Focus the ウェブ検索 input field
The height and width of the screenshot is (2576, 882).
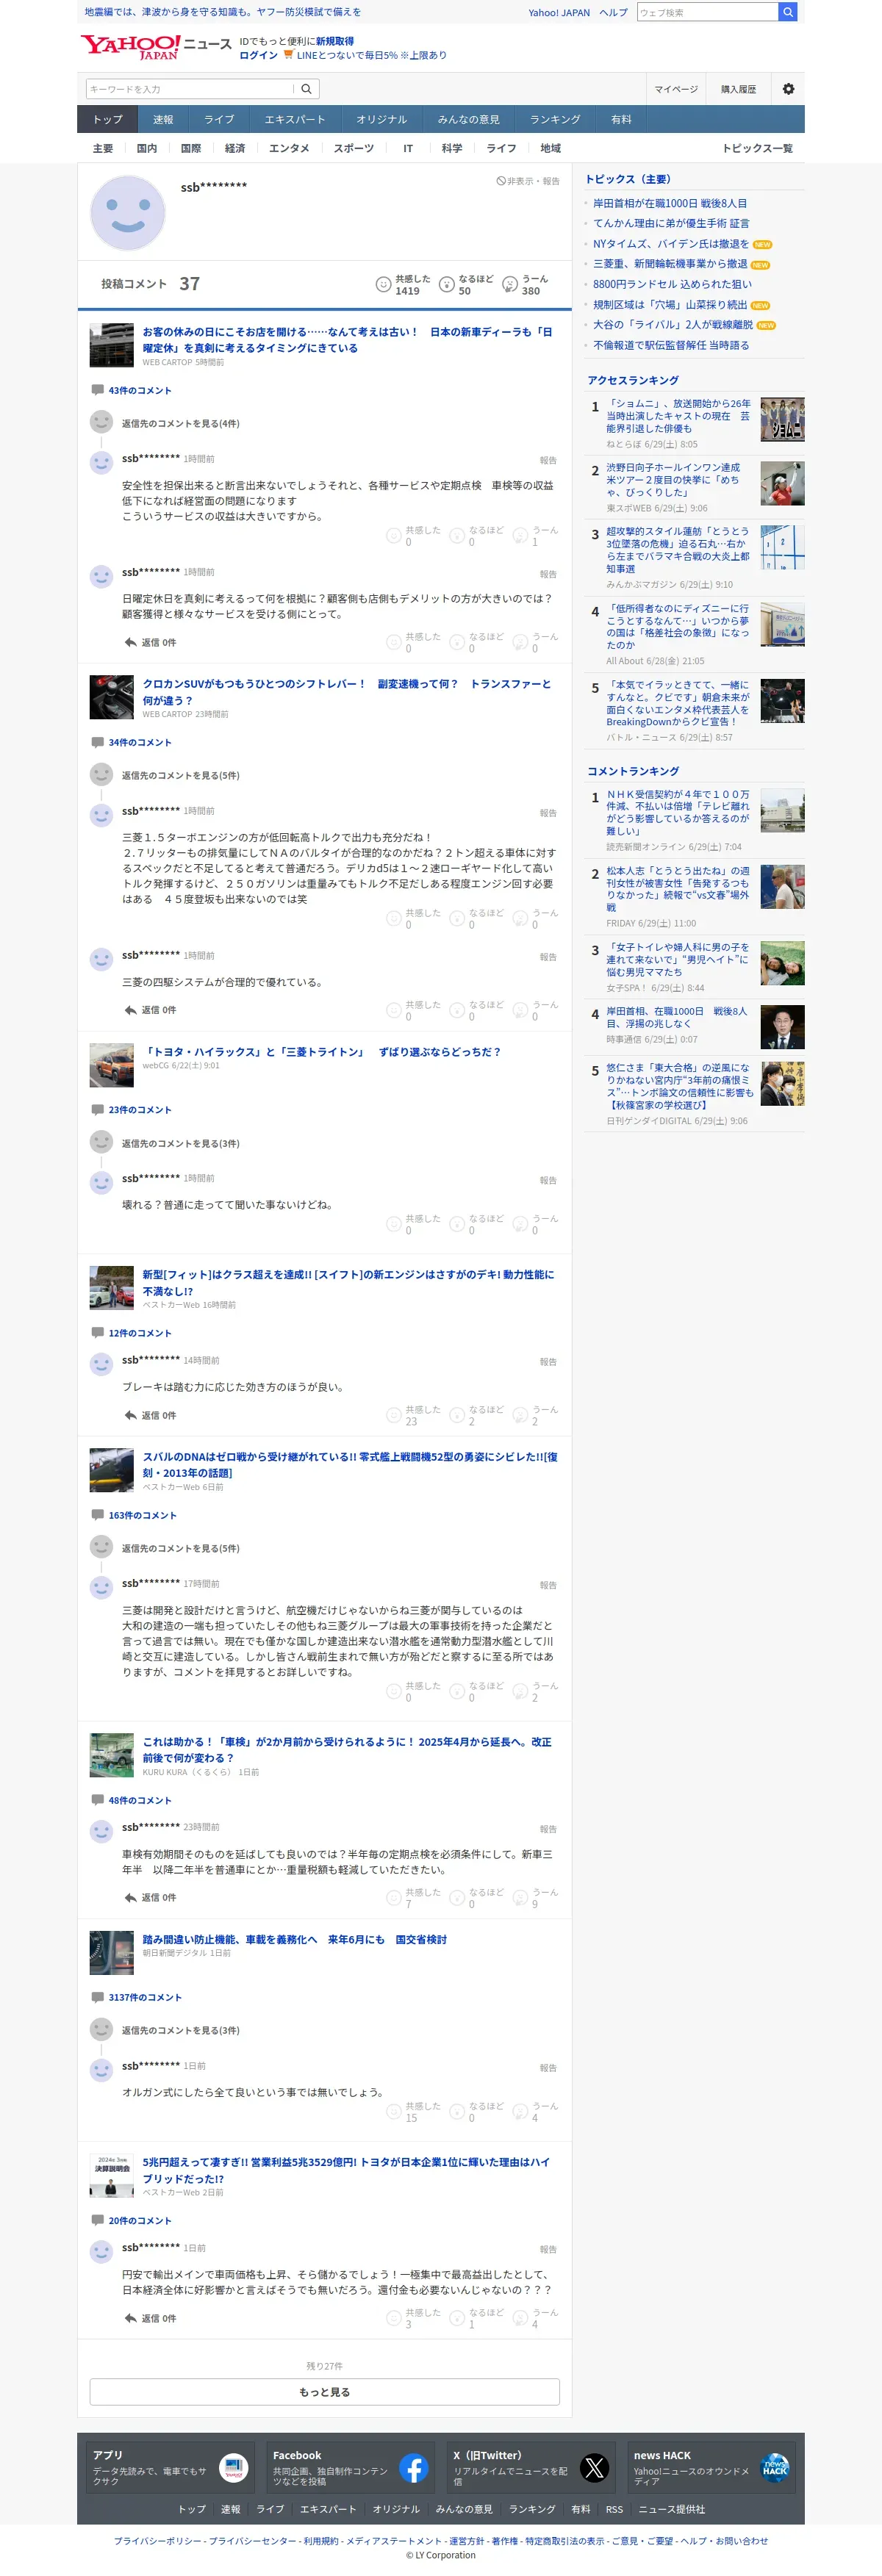coord(707,12)
